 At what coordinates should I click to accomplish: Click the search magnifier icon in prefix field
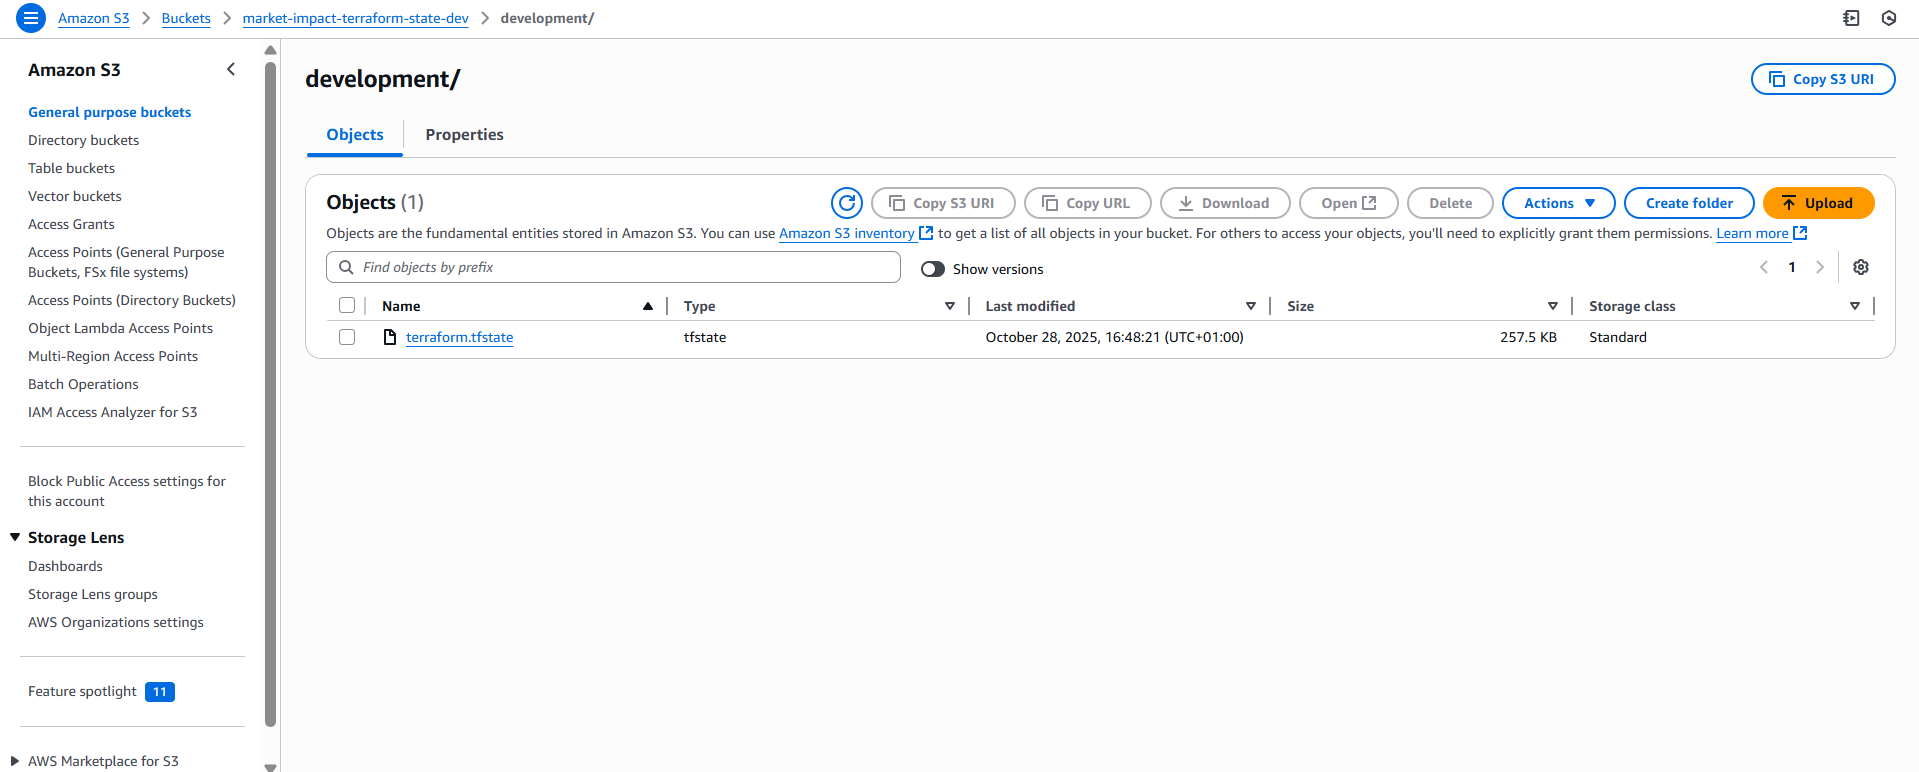click(346, 267)
